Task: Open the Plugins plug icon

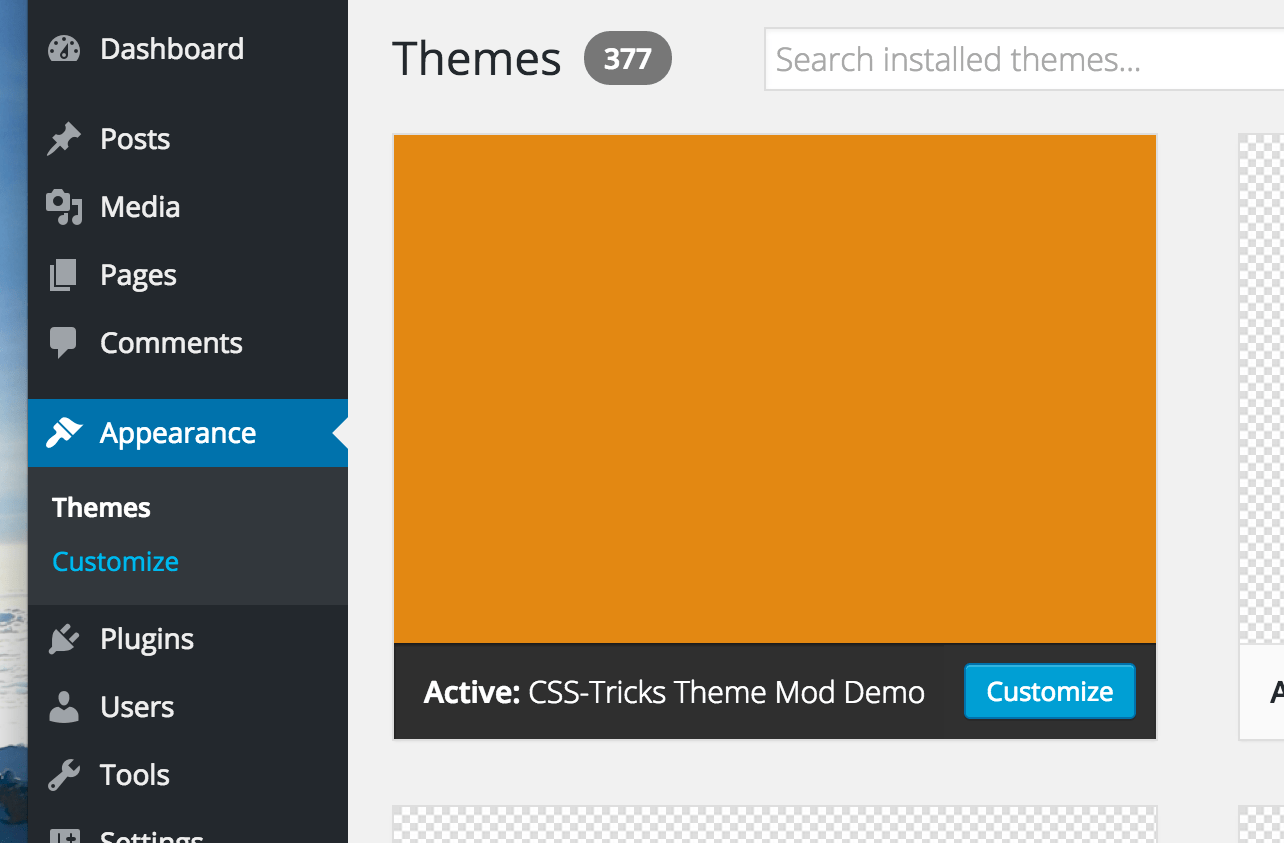Action: click(64, 638)
